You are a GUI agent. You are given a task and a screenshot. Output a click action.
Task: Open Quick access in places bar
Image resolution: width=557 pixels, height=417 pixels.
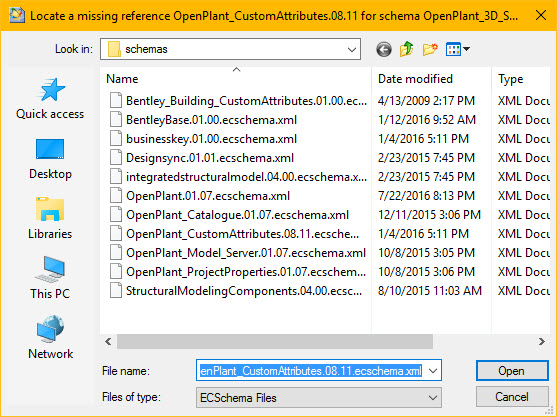(x=50, y=99)
